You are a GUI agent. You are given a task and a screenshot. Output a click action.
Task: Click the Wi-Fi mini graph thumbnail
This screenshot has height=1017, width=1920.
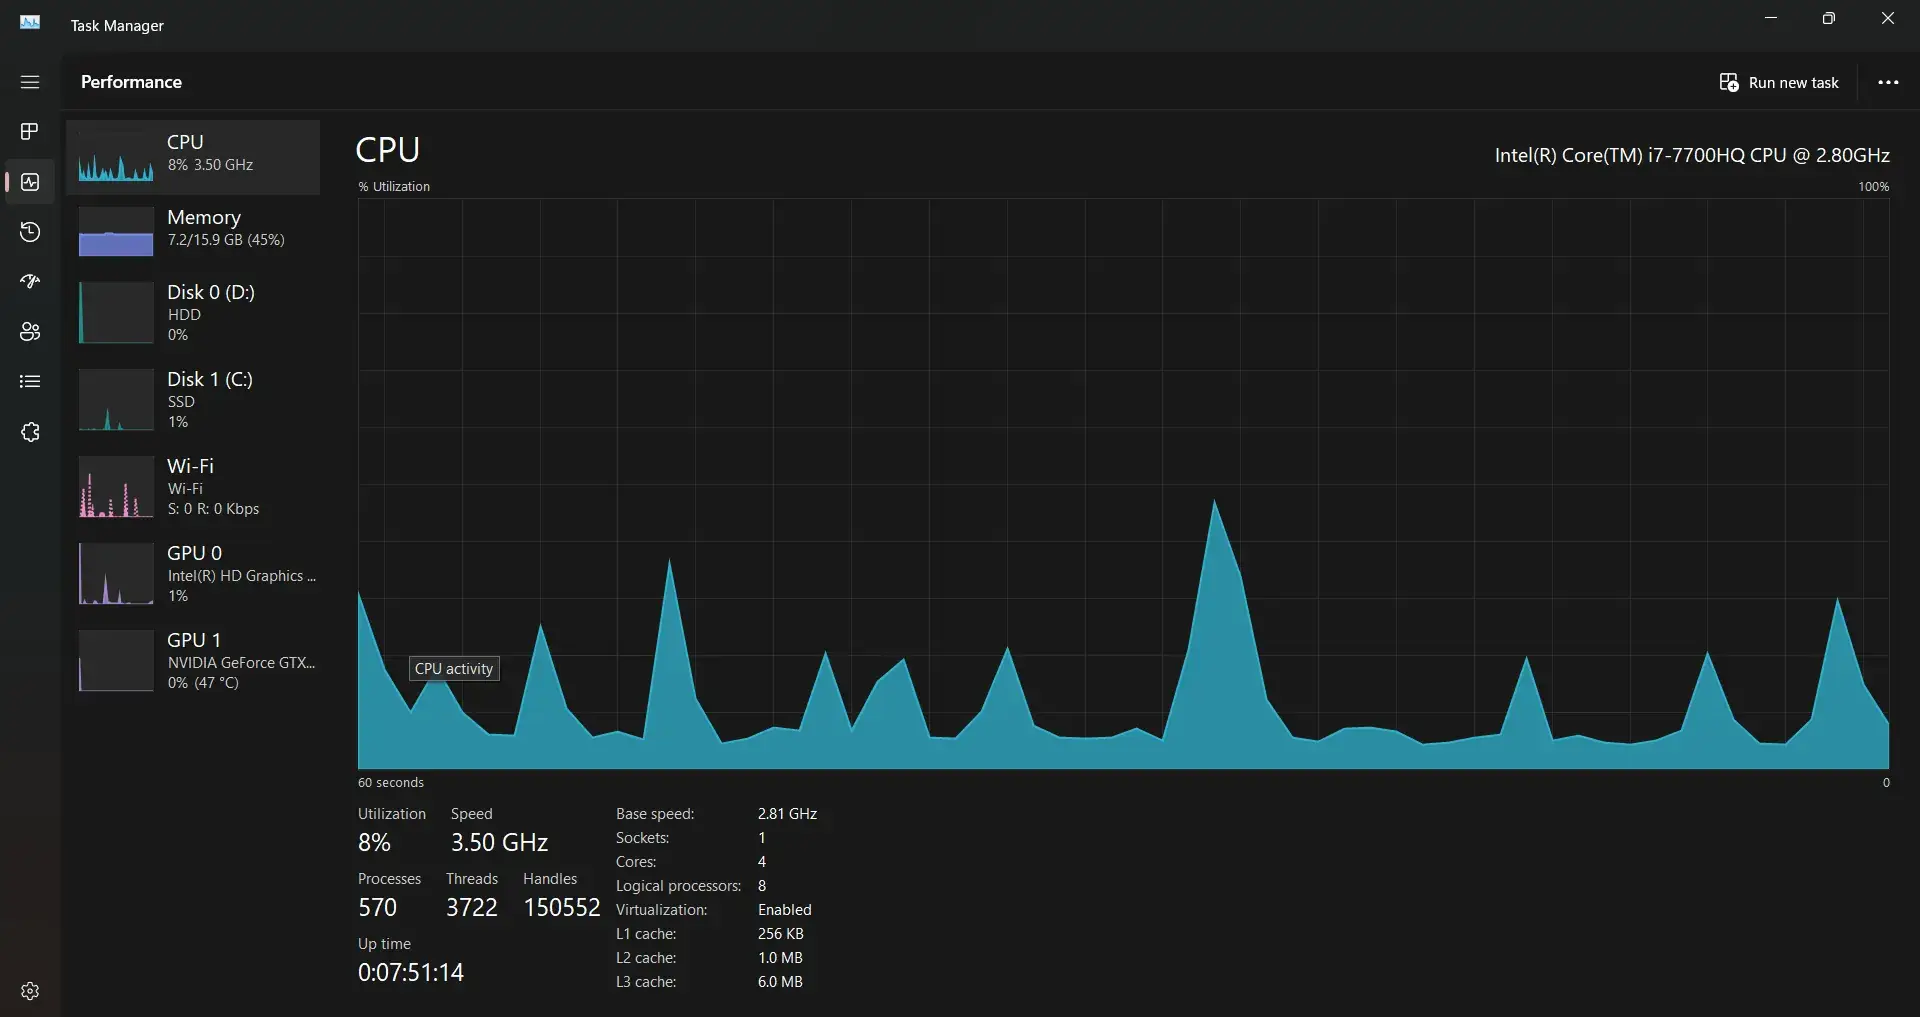coord(116,487)
